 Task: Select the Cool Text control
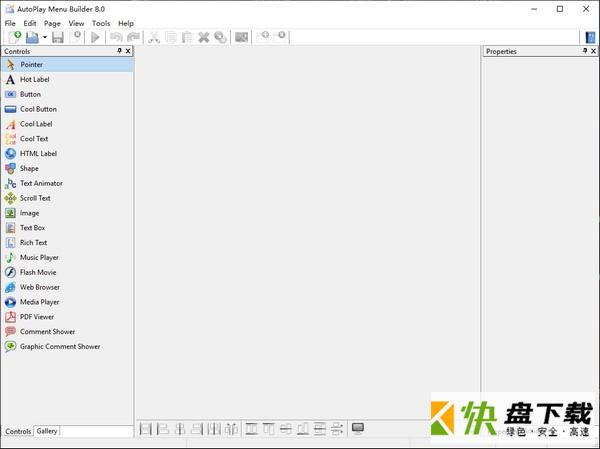(x=67, y=139)
